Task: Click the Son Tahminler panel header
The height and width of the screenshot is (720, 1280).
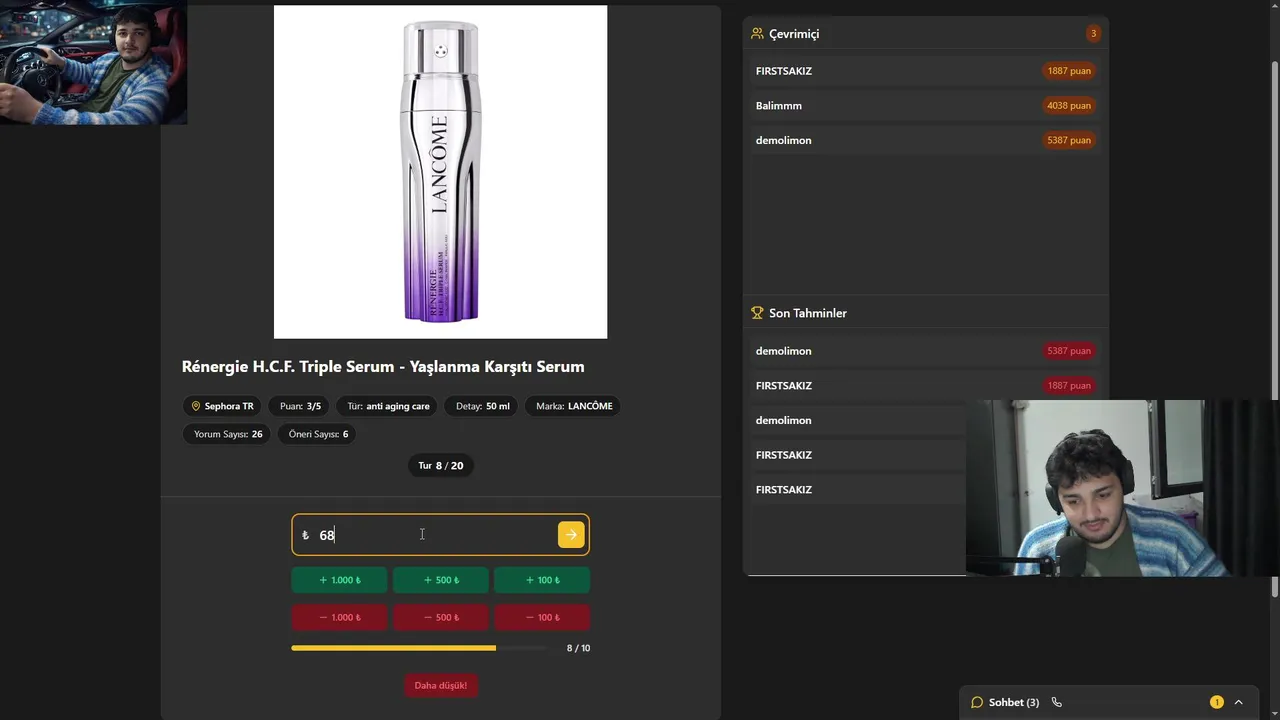Action: click(925, 313)
